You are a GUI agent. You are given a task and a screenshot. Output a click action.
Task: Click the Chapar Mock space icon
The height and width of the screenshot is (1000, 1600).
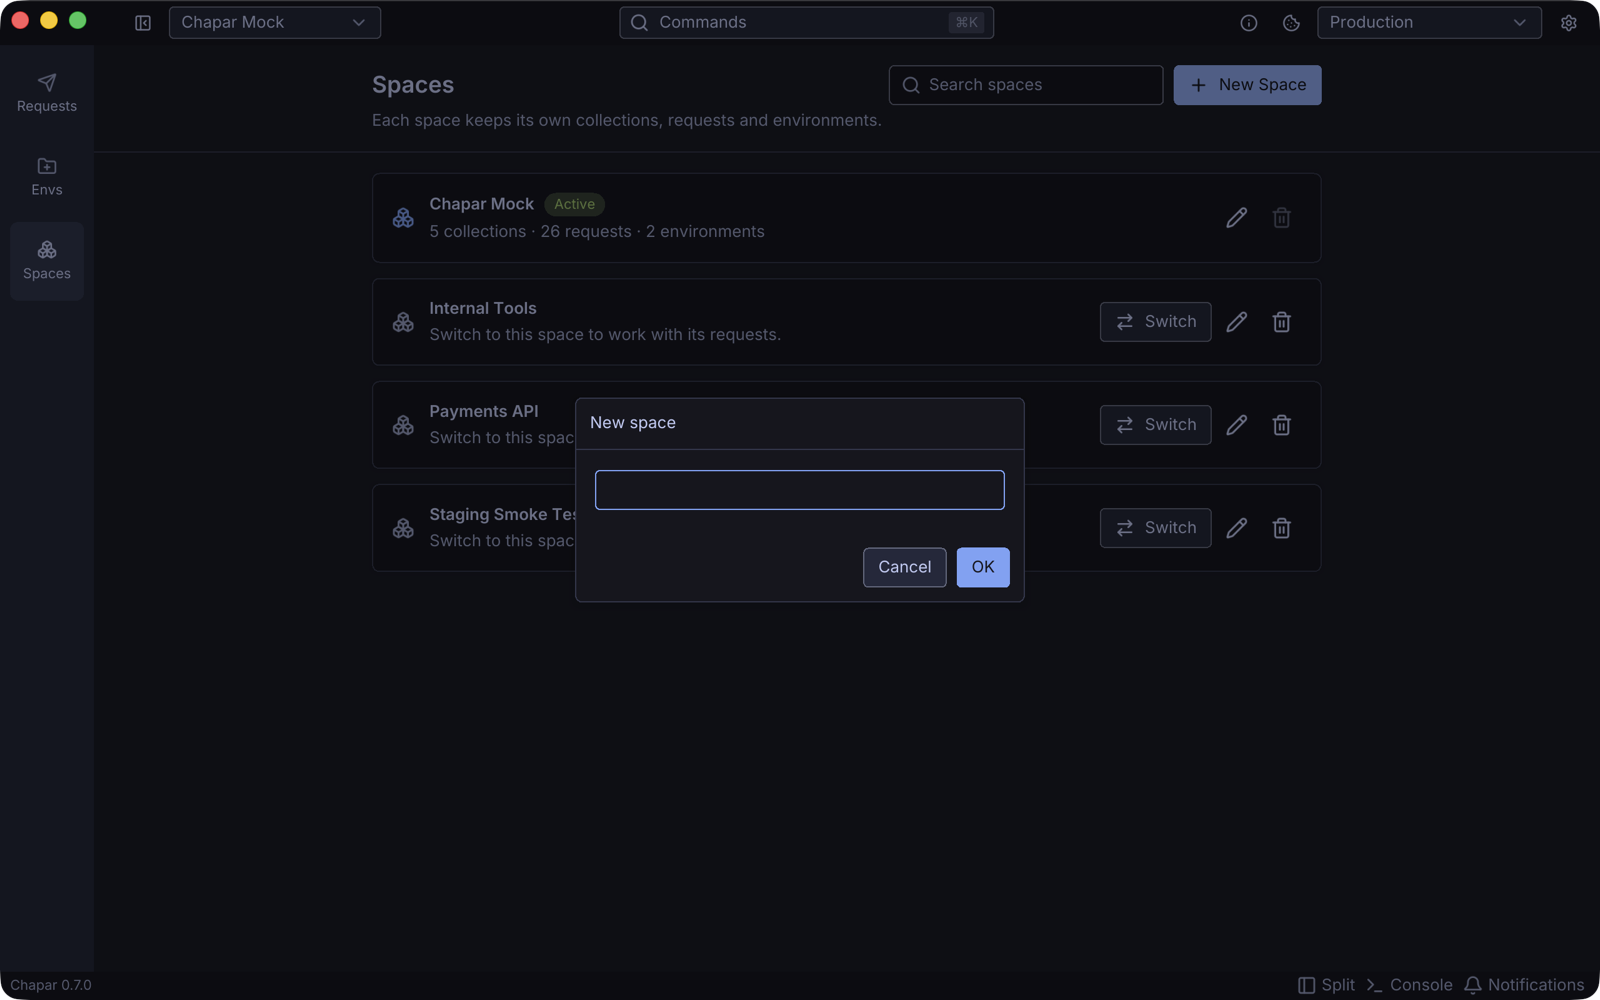point(403,218)
